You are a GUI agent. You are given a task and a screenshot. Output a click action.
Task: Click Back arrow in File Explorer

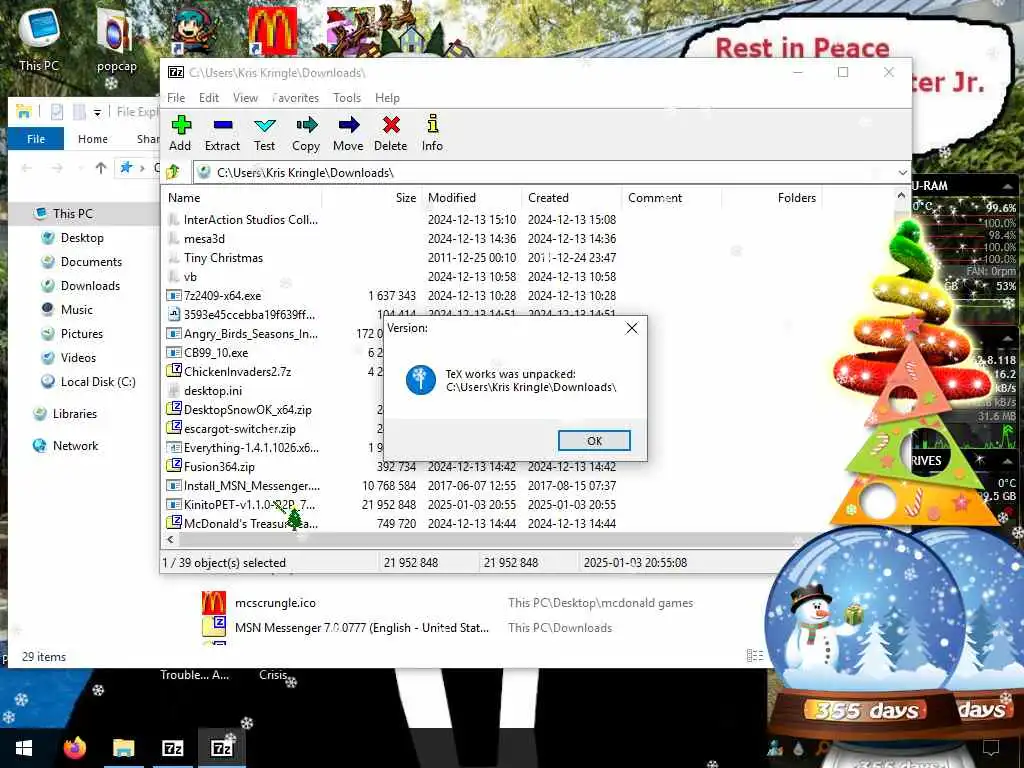(27, 168)
